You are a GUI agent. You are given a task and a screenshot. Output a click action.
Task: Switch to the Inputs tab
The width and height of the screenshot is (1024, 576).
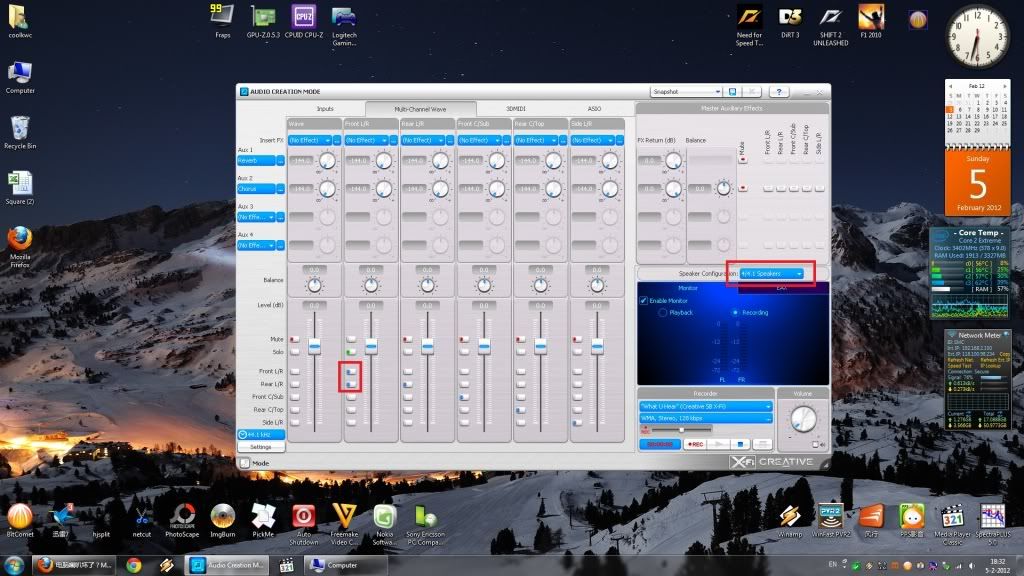click(x=325, y=108)
